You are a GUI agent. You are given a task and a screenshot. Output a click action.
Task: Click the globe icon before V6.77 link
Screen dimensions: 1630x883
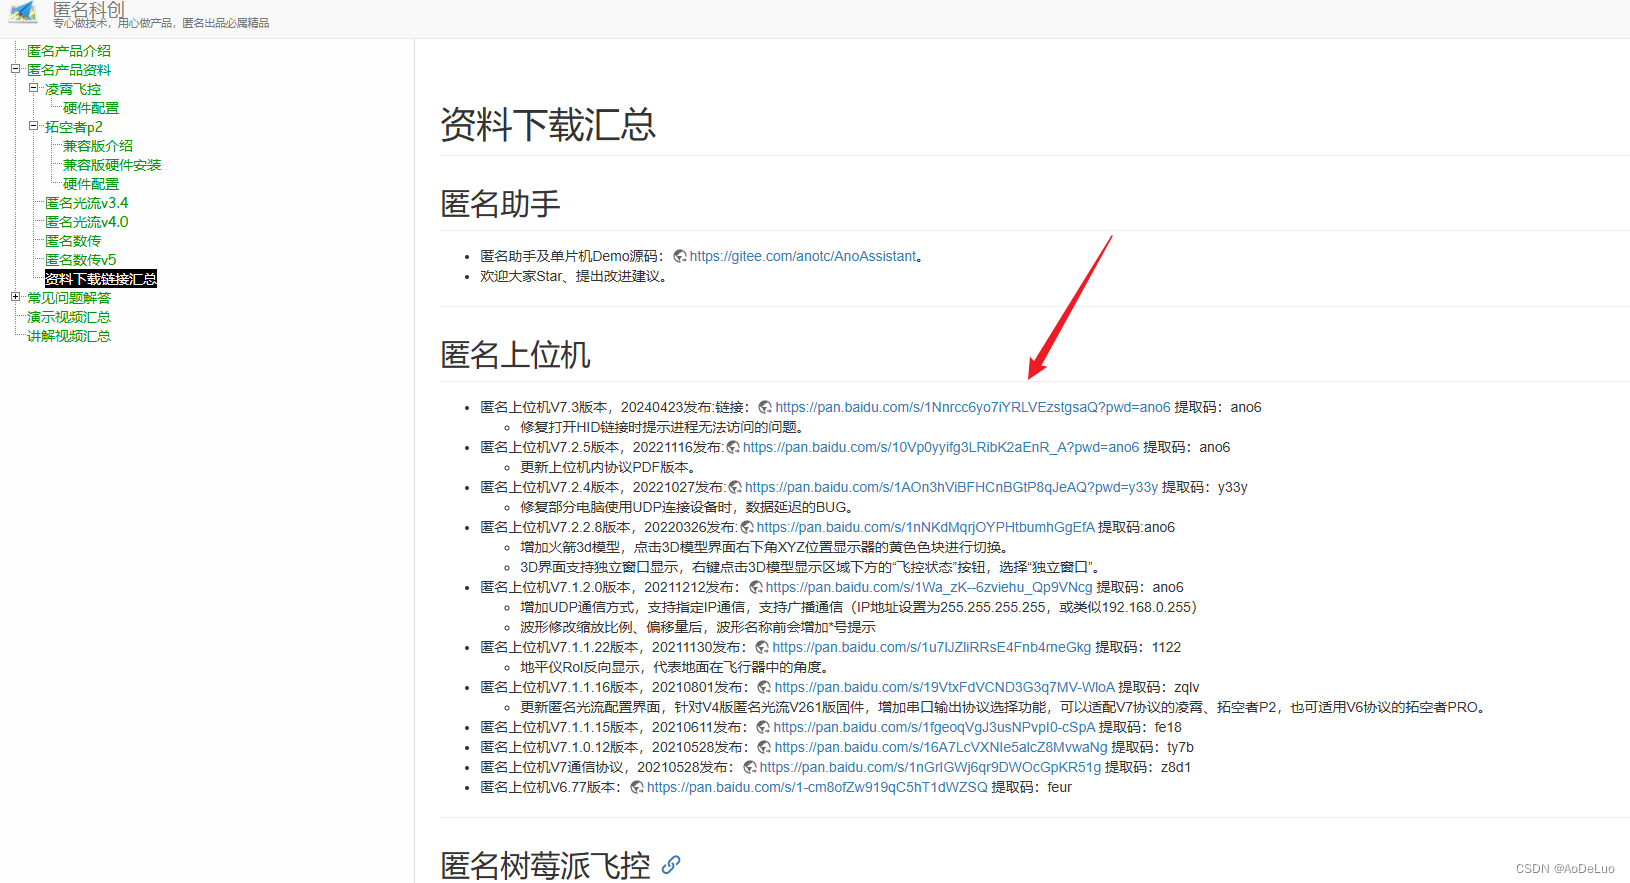pos(637,788)
